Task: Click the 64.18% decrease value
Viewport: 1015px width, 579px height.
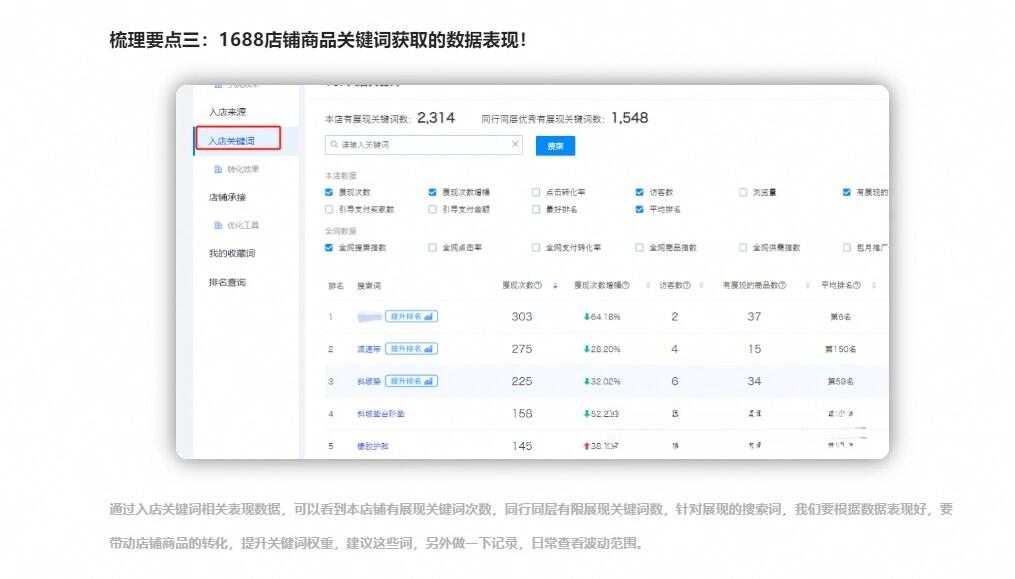Action: pyautogui.click(x=602, y=317)
